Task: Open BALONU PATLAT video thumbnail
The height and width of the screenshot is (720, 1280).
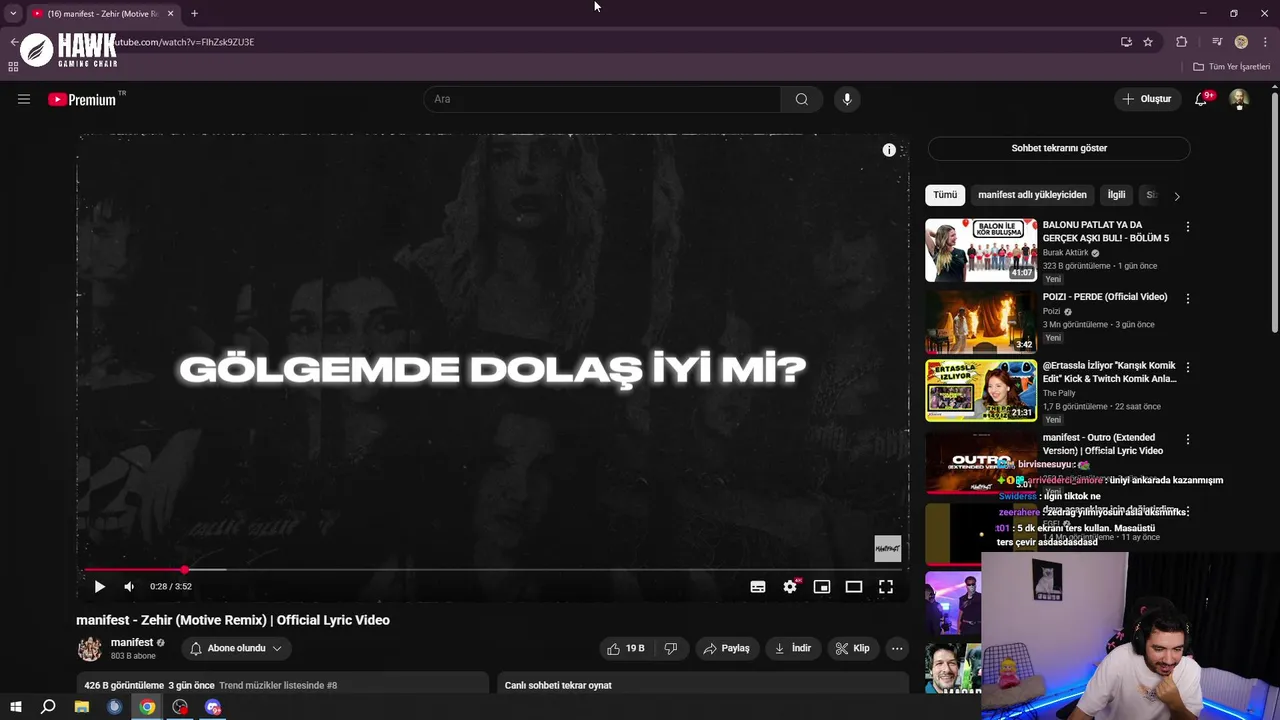Action: [x=981, y=250]
